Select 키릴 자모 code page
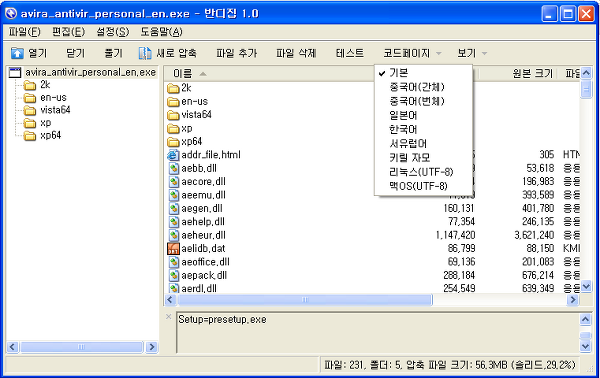The image size is (600, 378). [x=423, y=158]
